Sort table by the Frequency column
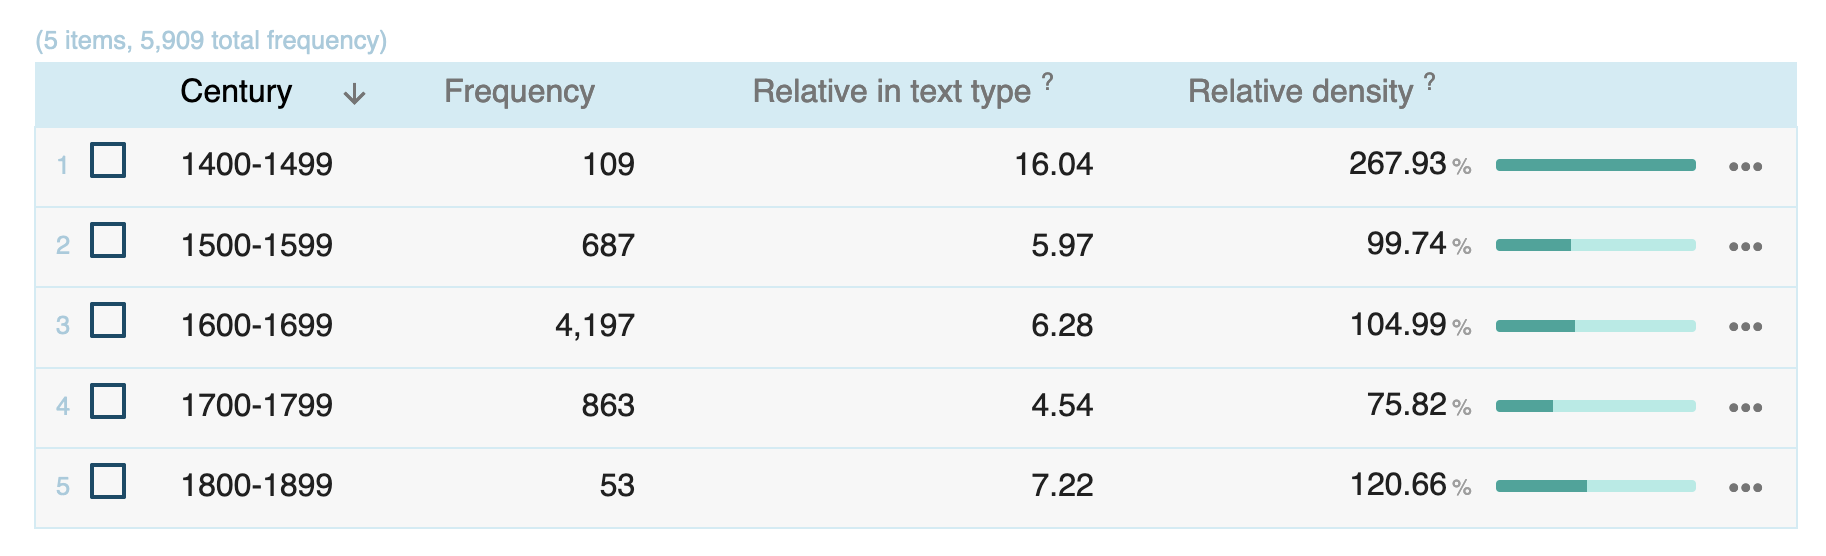Viewport: 1826px width, 556px height. coord(519,92)
